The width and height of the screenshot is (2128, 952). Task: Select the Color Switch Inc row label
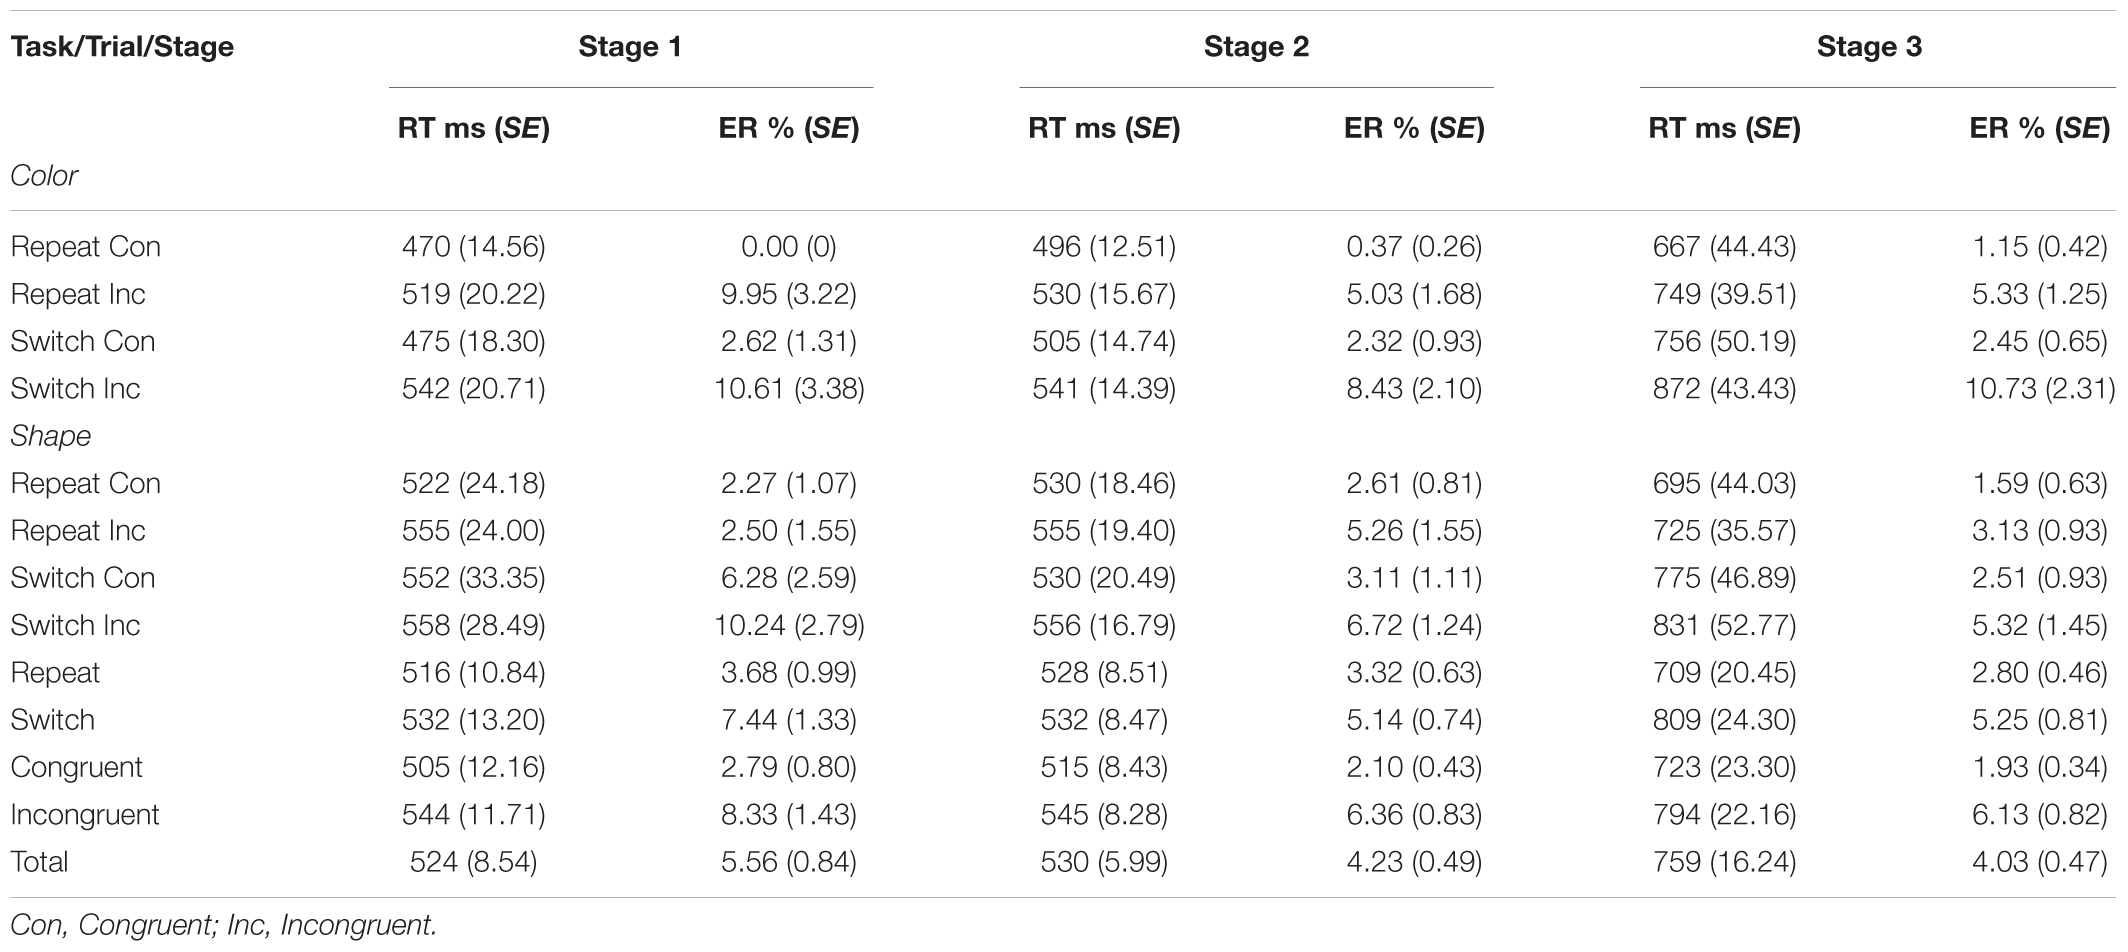tap(75, 389)
